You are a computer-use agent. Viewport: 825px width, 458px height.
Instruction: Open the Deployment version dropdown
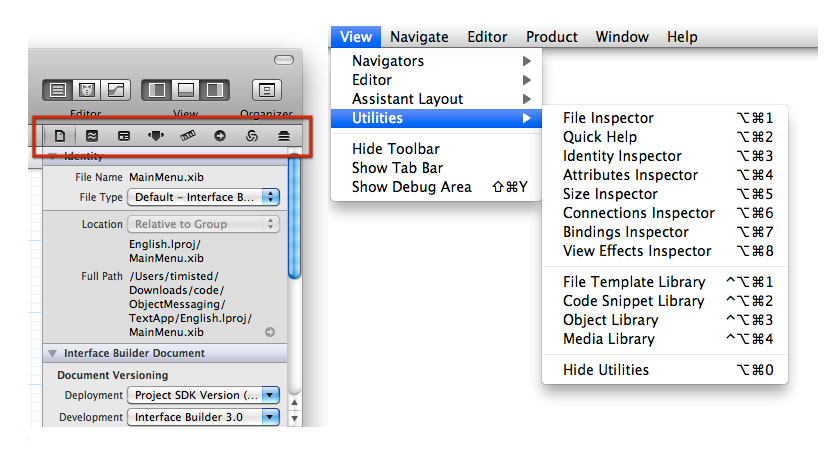coord(204,395)
